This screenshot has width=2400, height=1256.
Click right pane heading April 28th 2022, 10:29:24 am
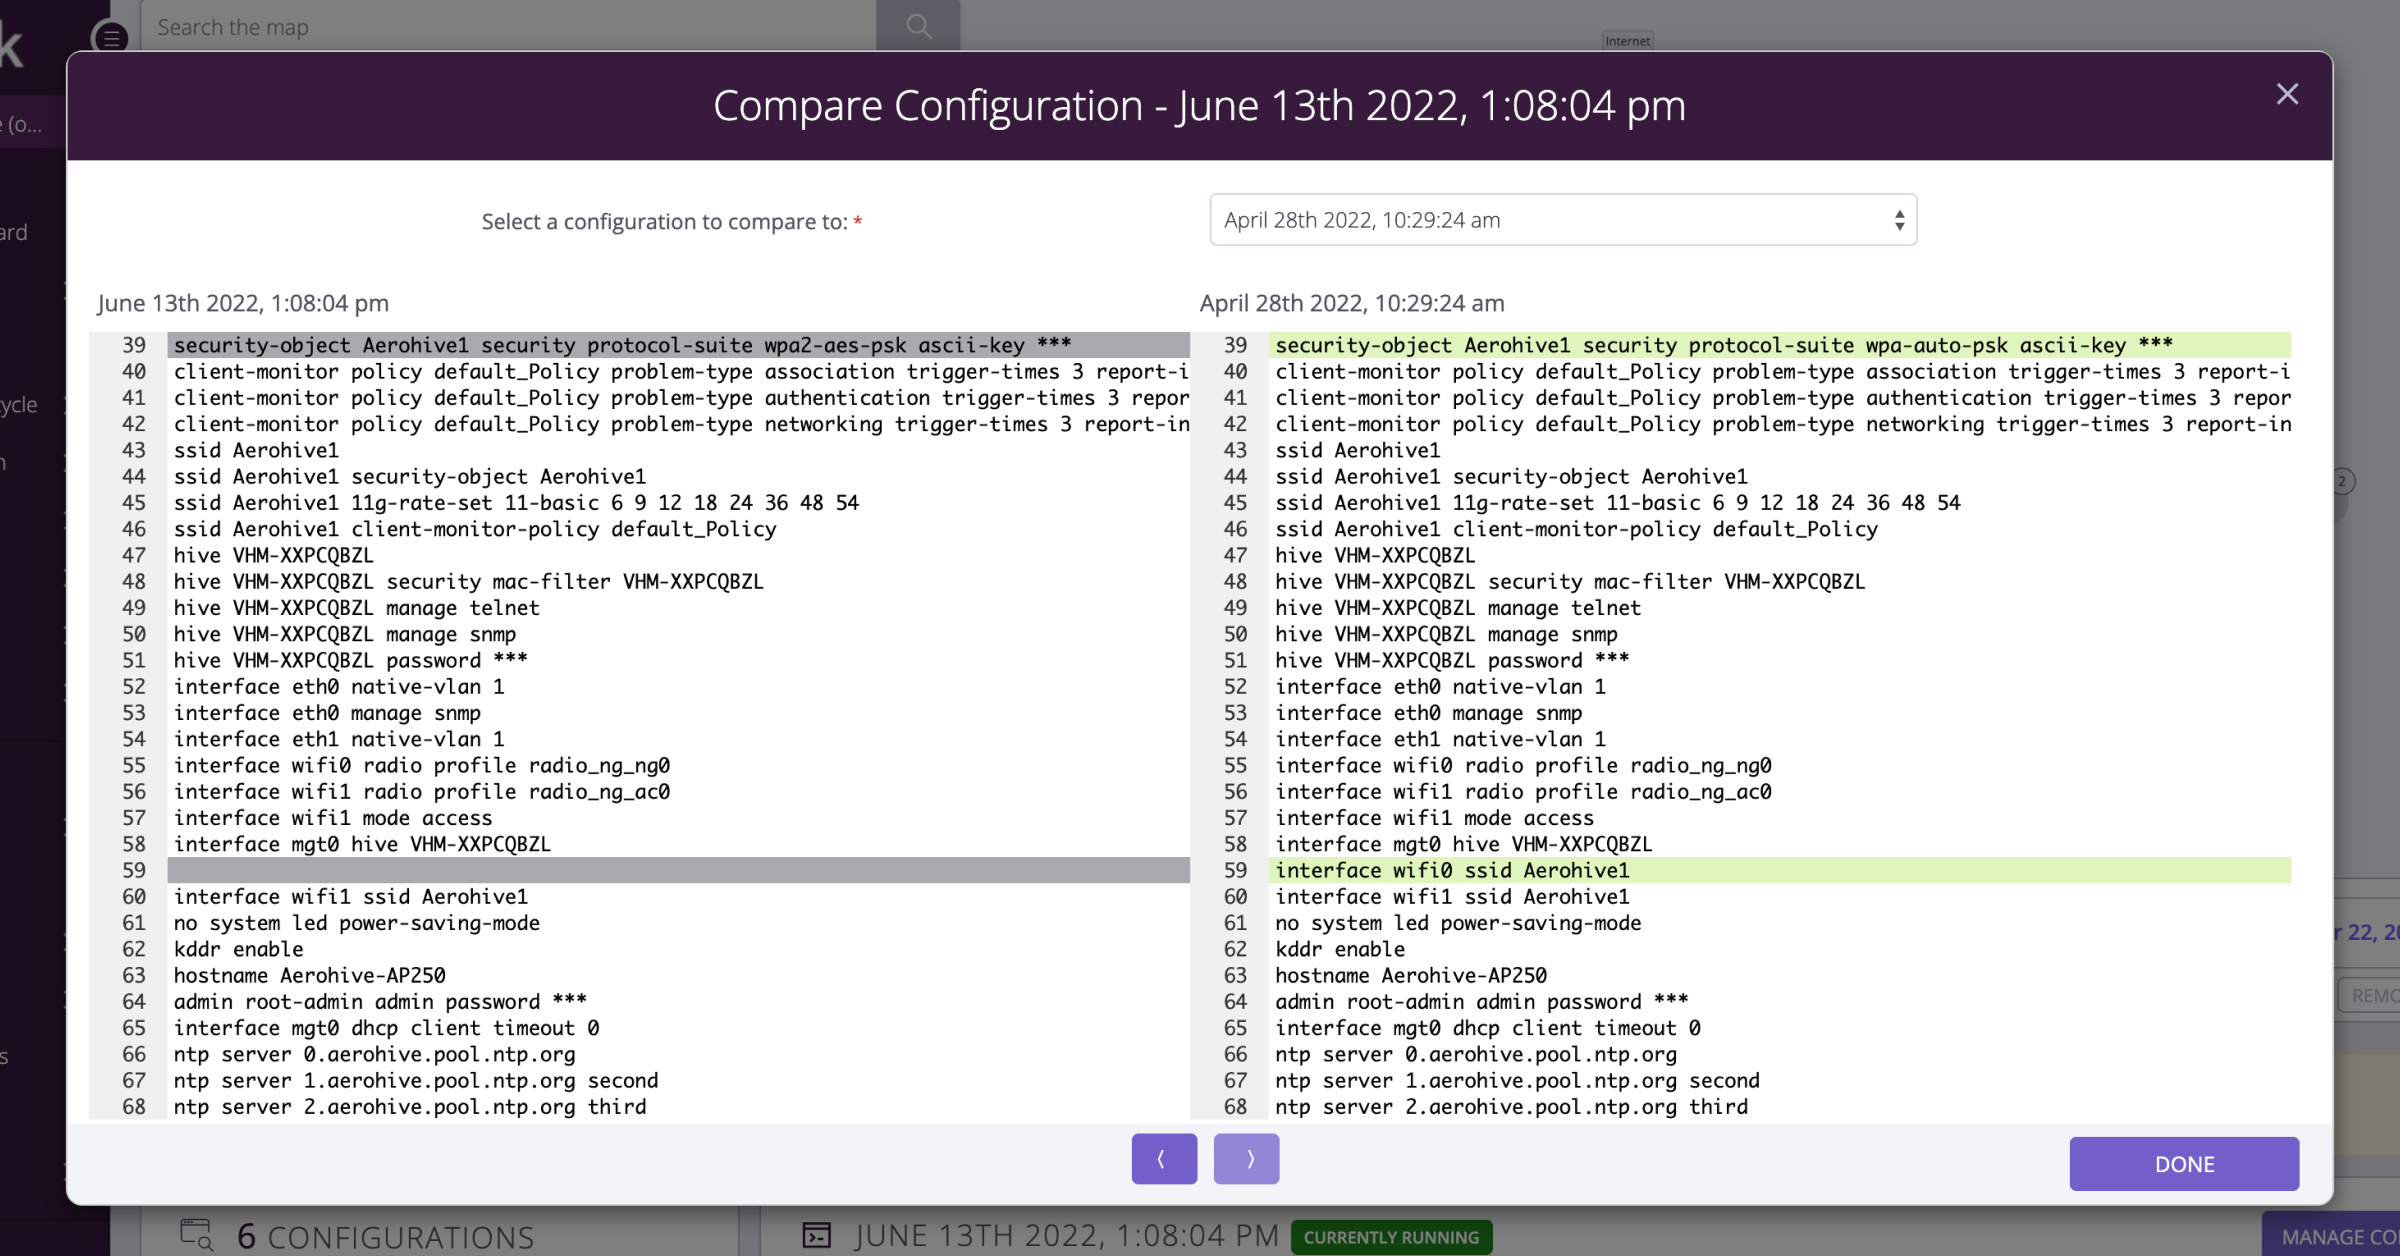coord(1352,303)
